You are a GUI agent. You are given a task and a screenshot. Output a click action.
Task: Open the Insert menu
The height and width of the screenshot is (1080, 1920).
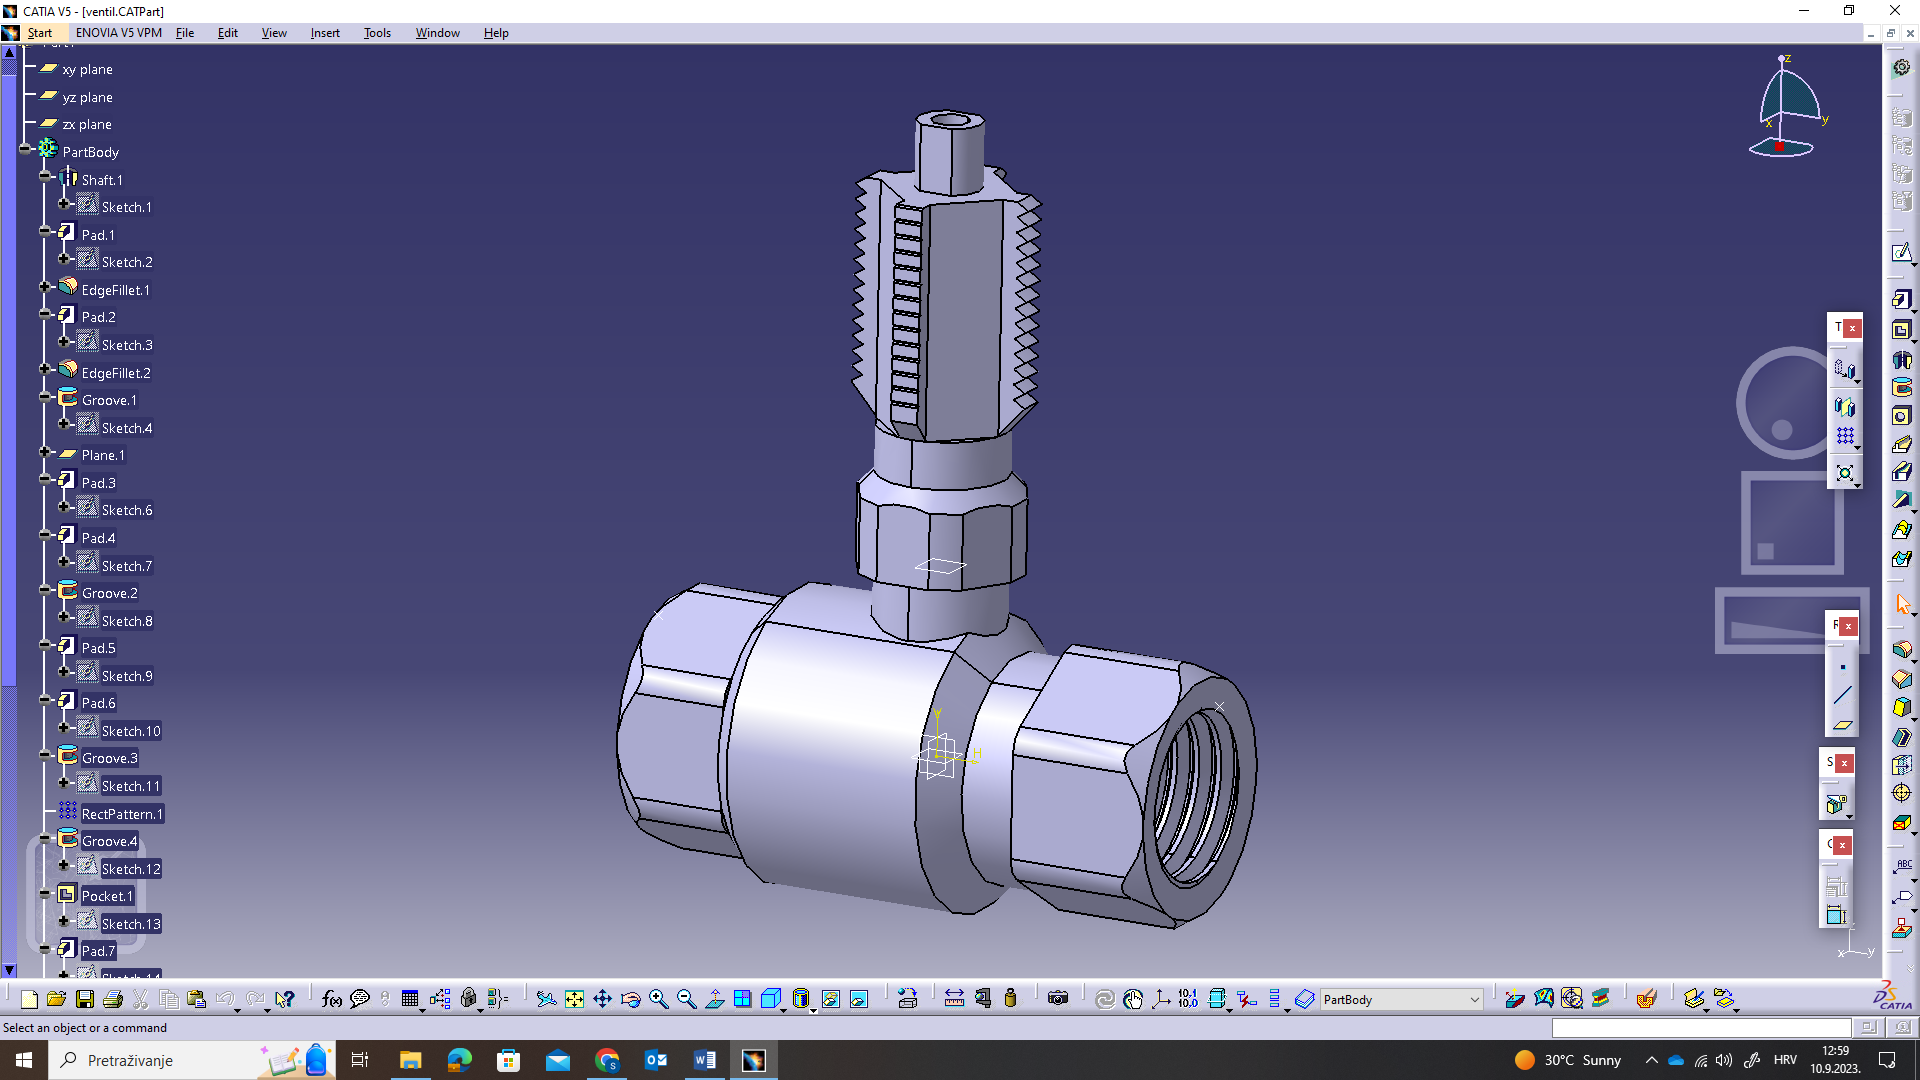pos(324,33)
